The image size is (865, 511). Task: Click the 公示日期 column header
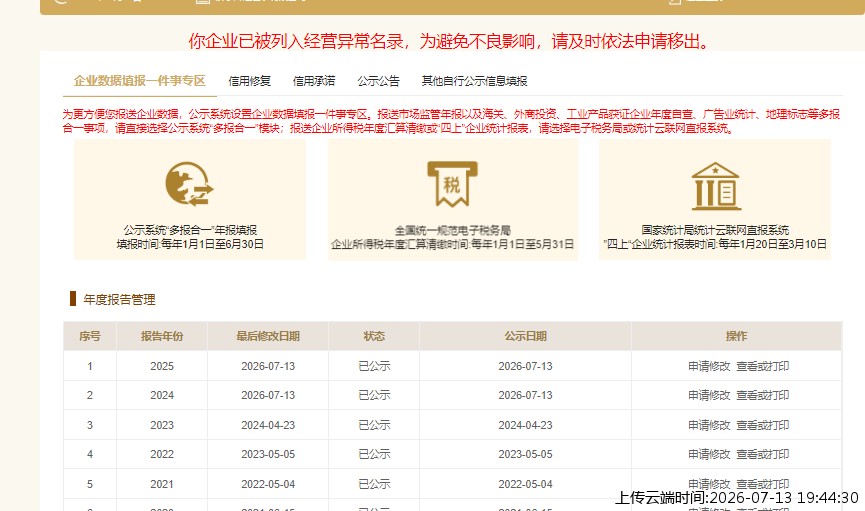[525, 336]
